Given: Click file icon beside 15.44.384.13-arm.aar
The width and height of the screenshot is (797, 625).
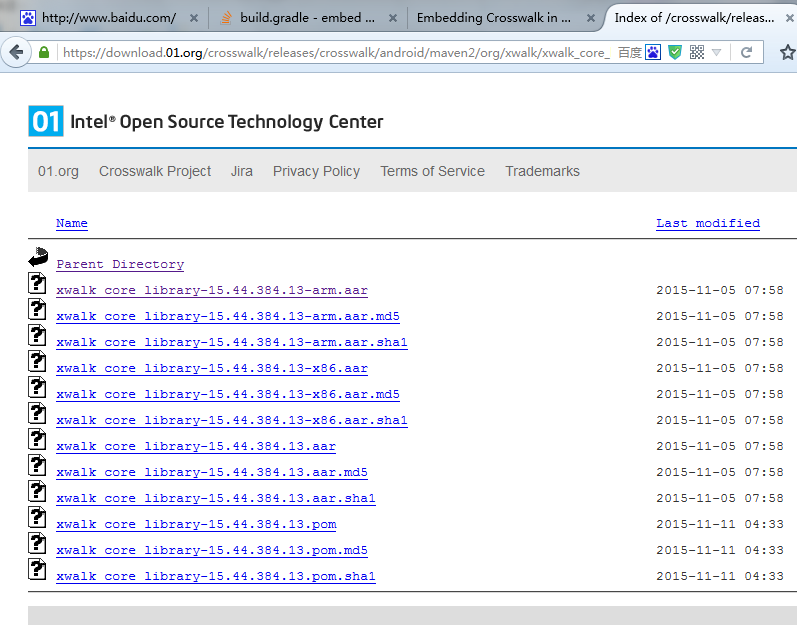Looking at the screenshot, I should click(x=37, y=283).
